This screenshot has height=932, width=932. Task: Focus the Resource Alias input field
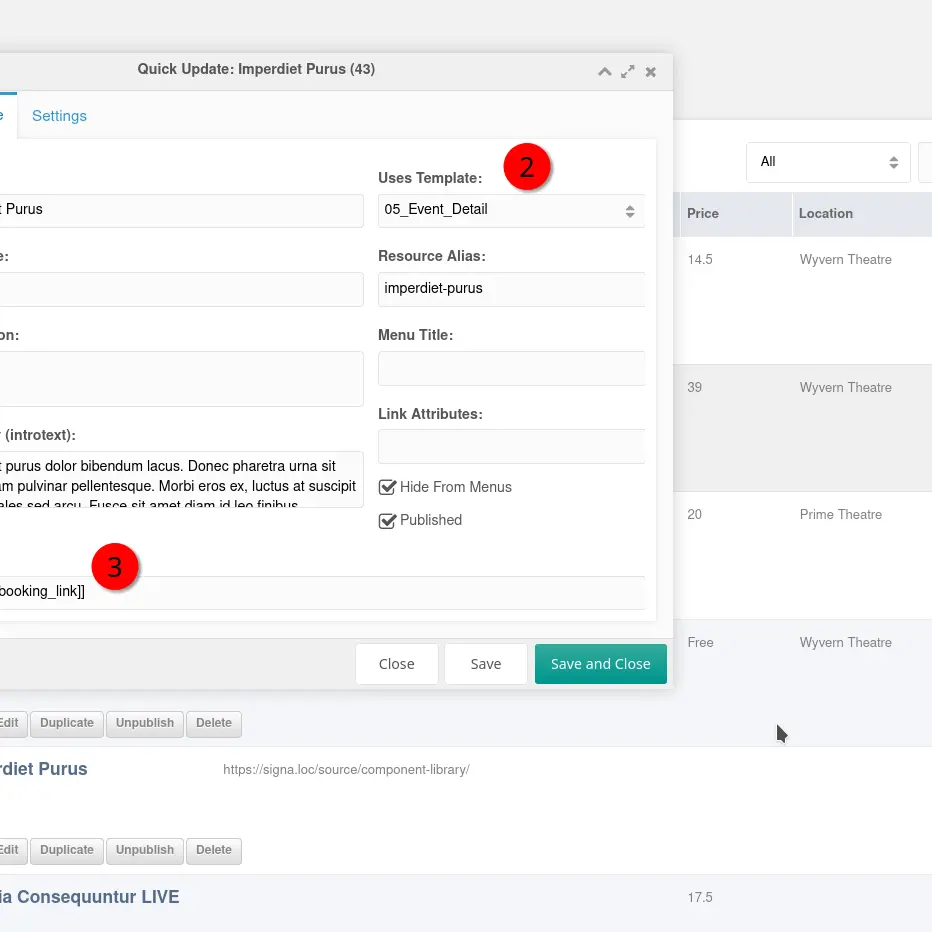[x=510, y=289]
